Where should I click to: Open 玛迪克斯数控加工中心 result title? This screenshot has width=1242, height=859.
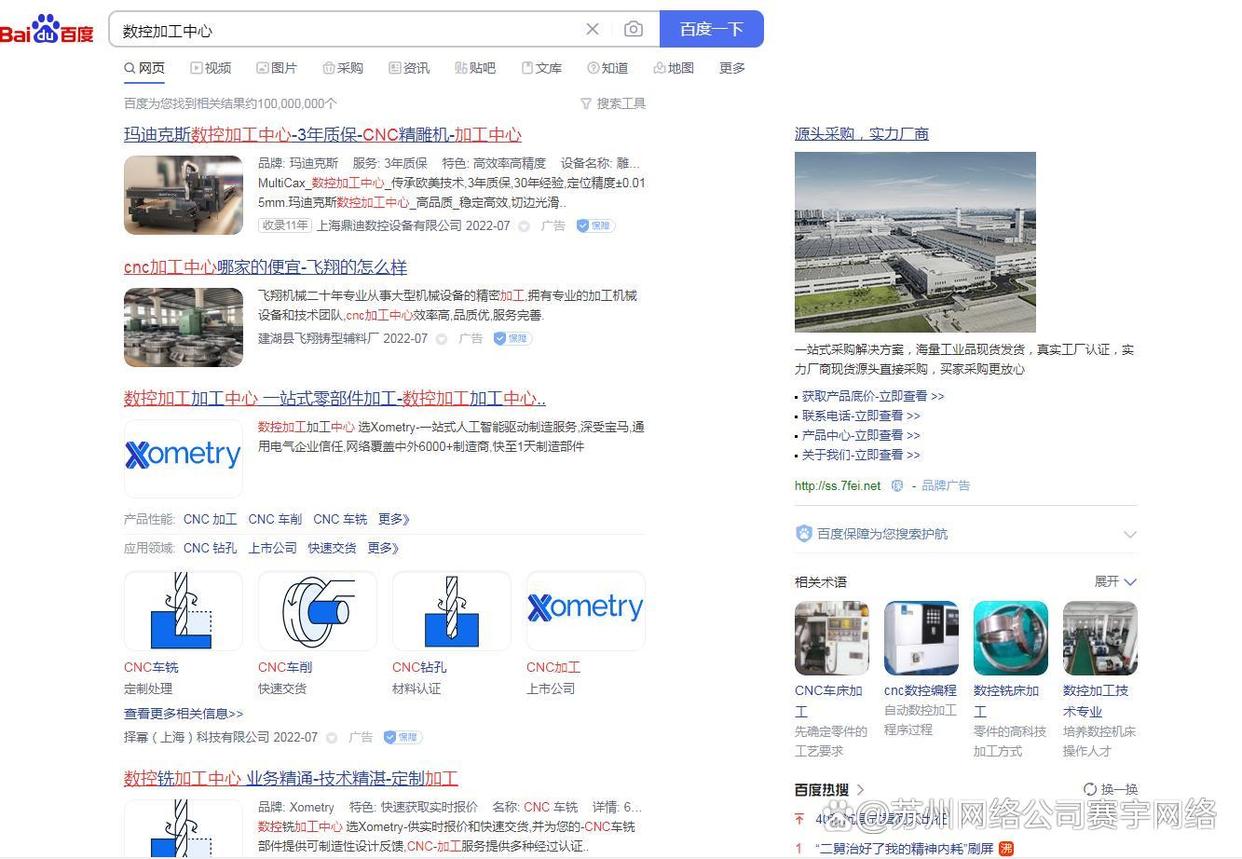[322, 135]
